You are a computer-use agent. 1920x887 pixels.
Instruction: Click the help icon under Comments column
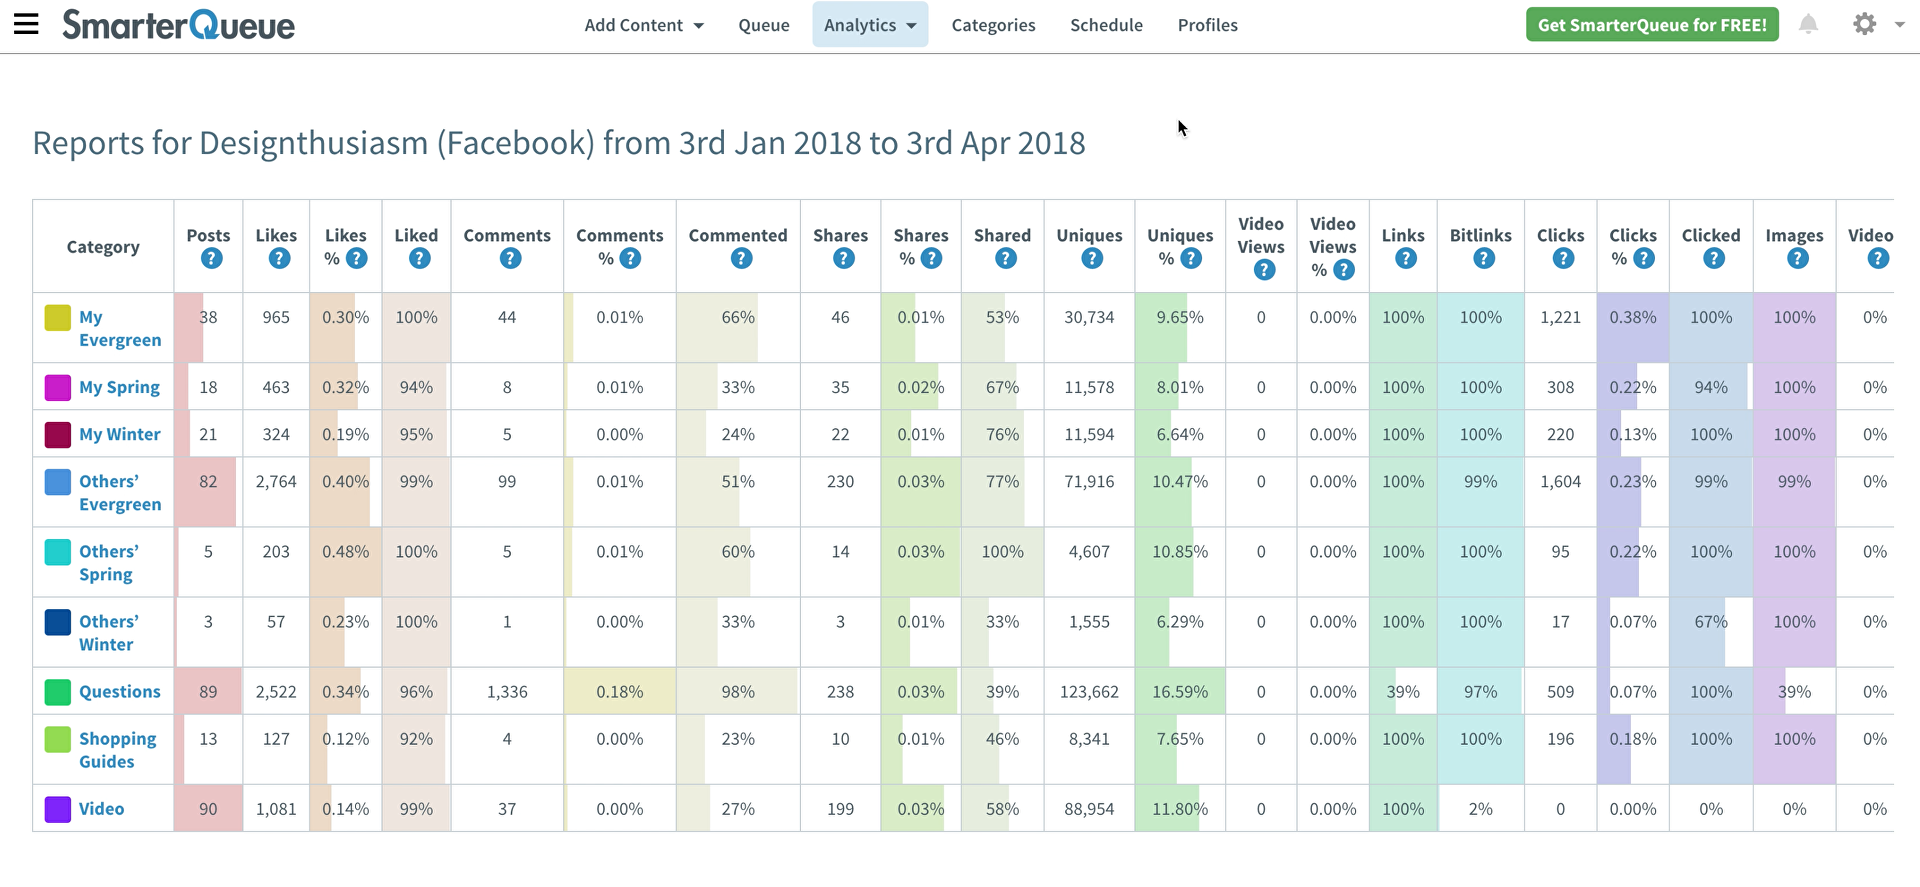(x=510, y=259)
